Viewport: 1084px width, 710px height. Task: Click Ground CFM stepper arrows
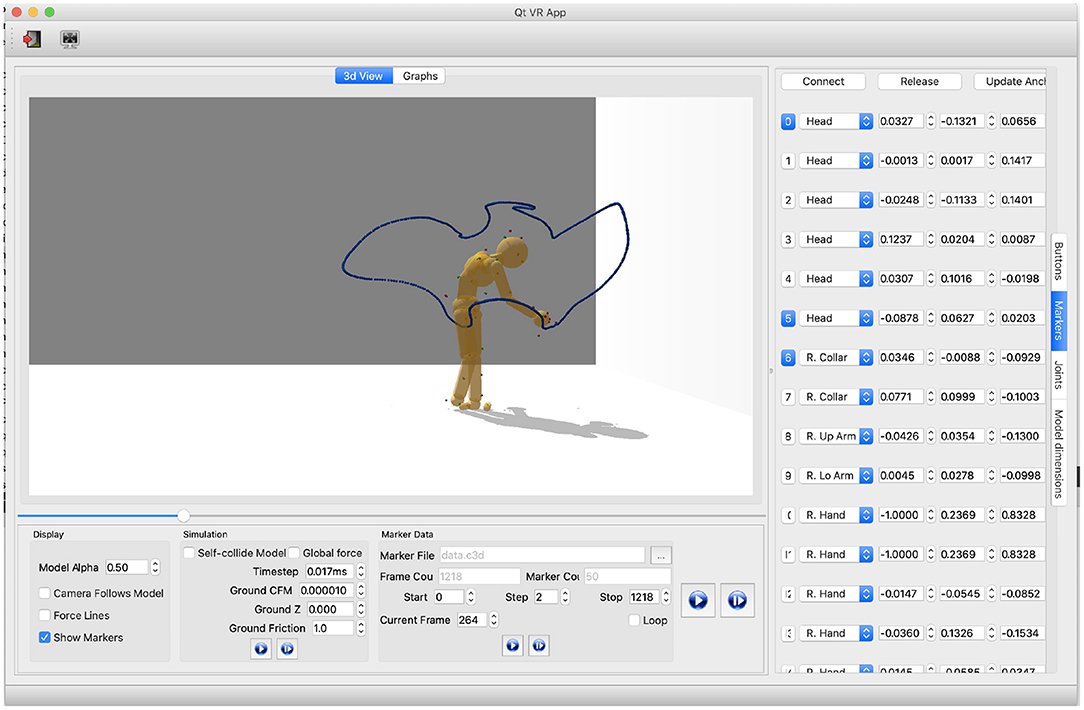click(x=360, y=590)
